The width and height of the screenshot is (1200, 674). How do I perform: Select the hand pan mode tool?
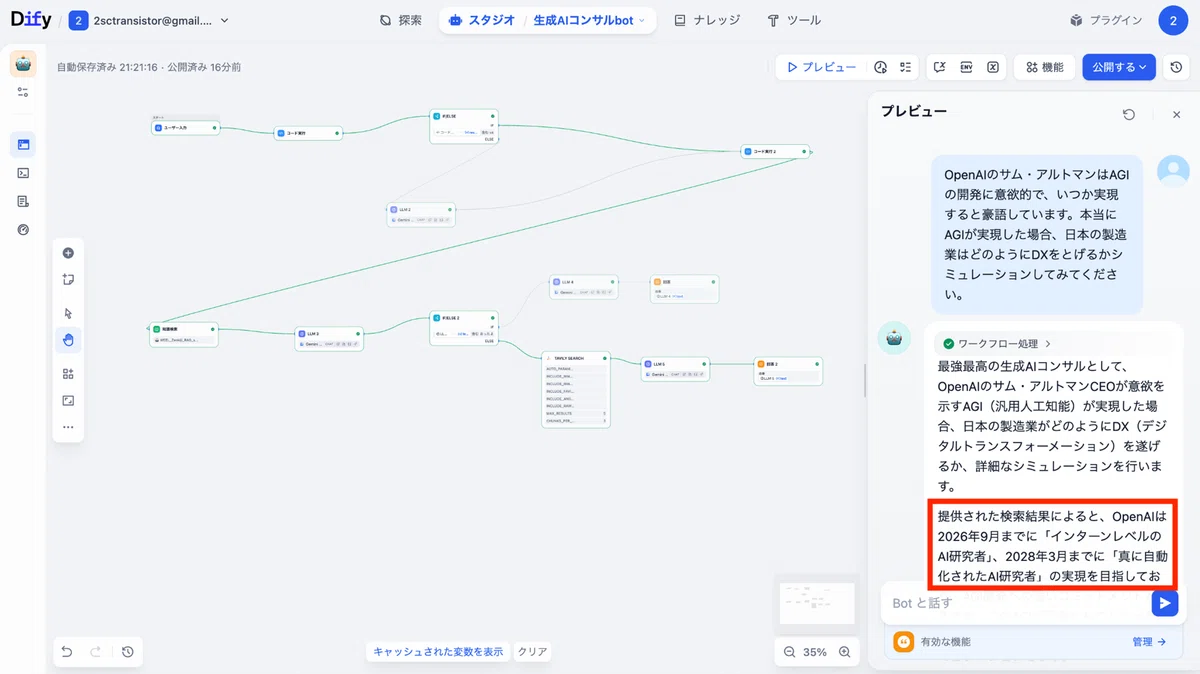click(x=68, y=340)
